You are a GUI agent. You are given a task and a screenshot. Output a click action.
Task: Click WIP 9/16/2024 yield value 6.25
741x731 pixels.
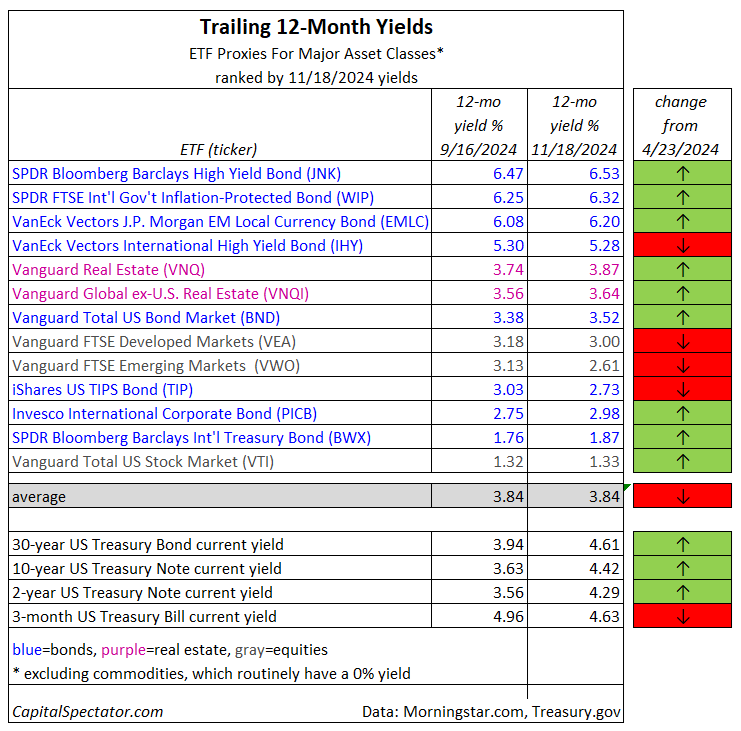click(x=508, y=198)
